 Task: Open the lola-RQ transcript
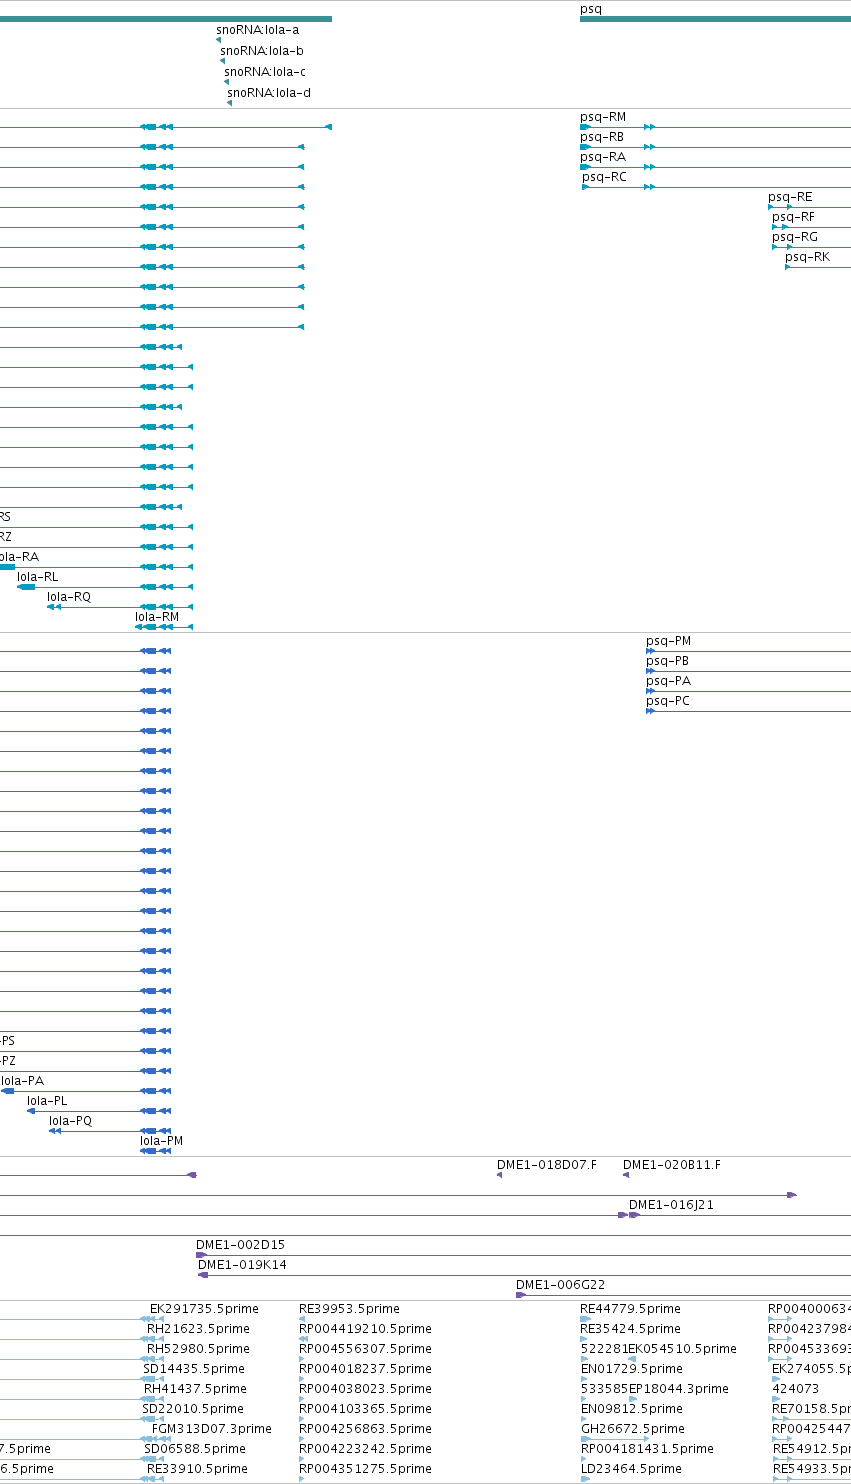click(x=69, y=597)
